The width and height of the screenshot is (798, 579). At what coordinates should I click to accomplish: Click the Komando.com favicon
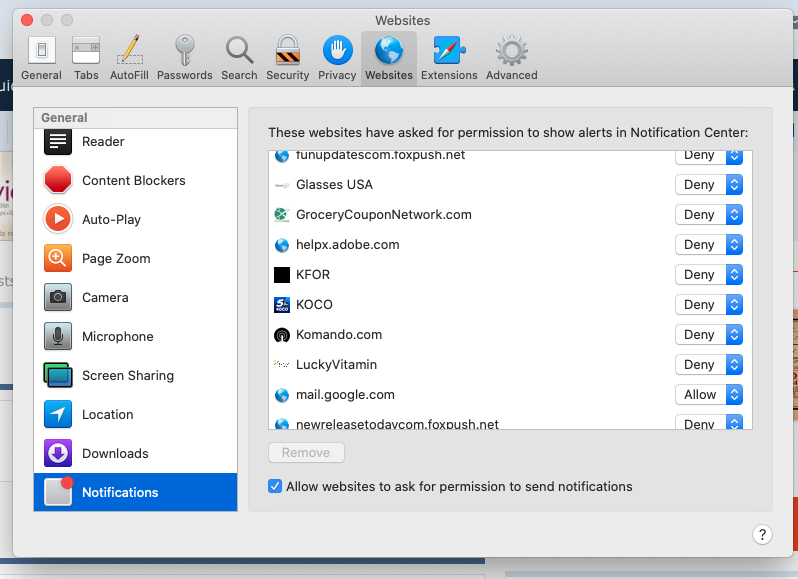[x=282, y=335]
